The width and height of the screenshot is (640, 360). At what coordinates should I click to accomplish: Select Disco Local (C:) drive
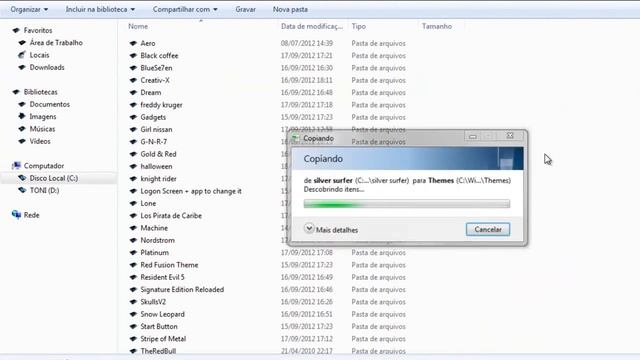pos(53,178)
